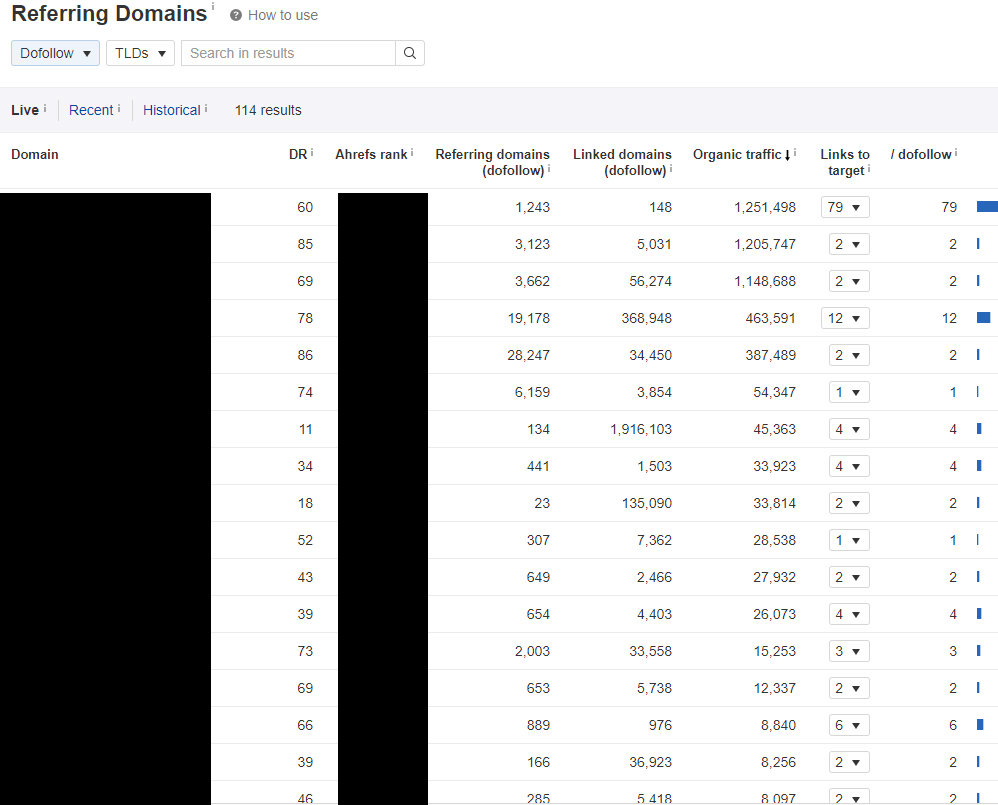This screenshot has width=998, height=805.
Task: Expand links dropdown in 12,337 traffic row
Action: 848,688
